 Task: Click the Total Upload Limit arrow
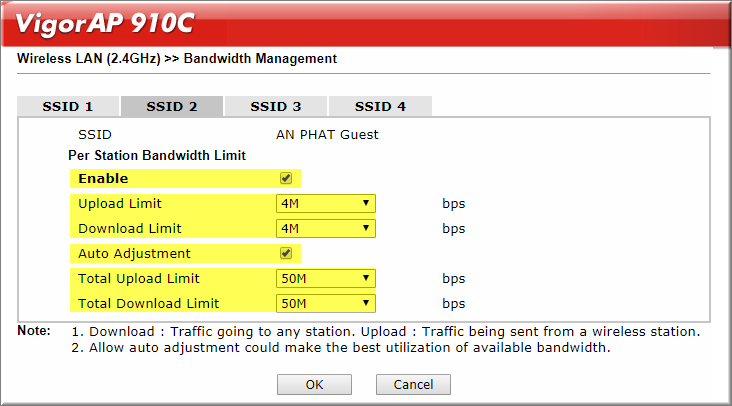[366, 278]
